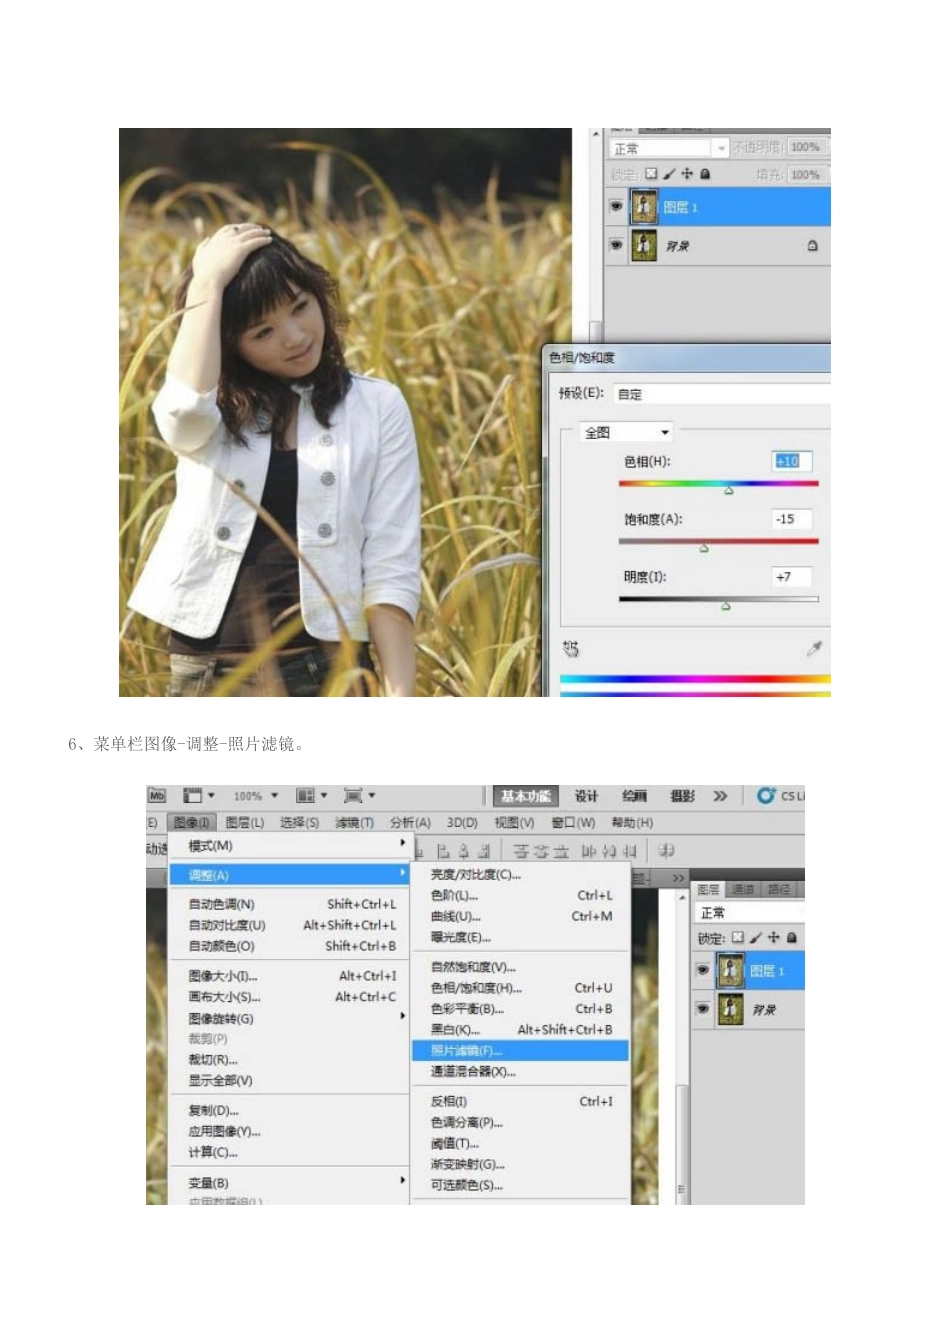Open the 帮助(H) menu
Screen dimensions: 950x1344
(632, 822)
